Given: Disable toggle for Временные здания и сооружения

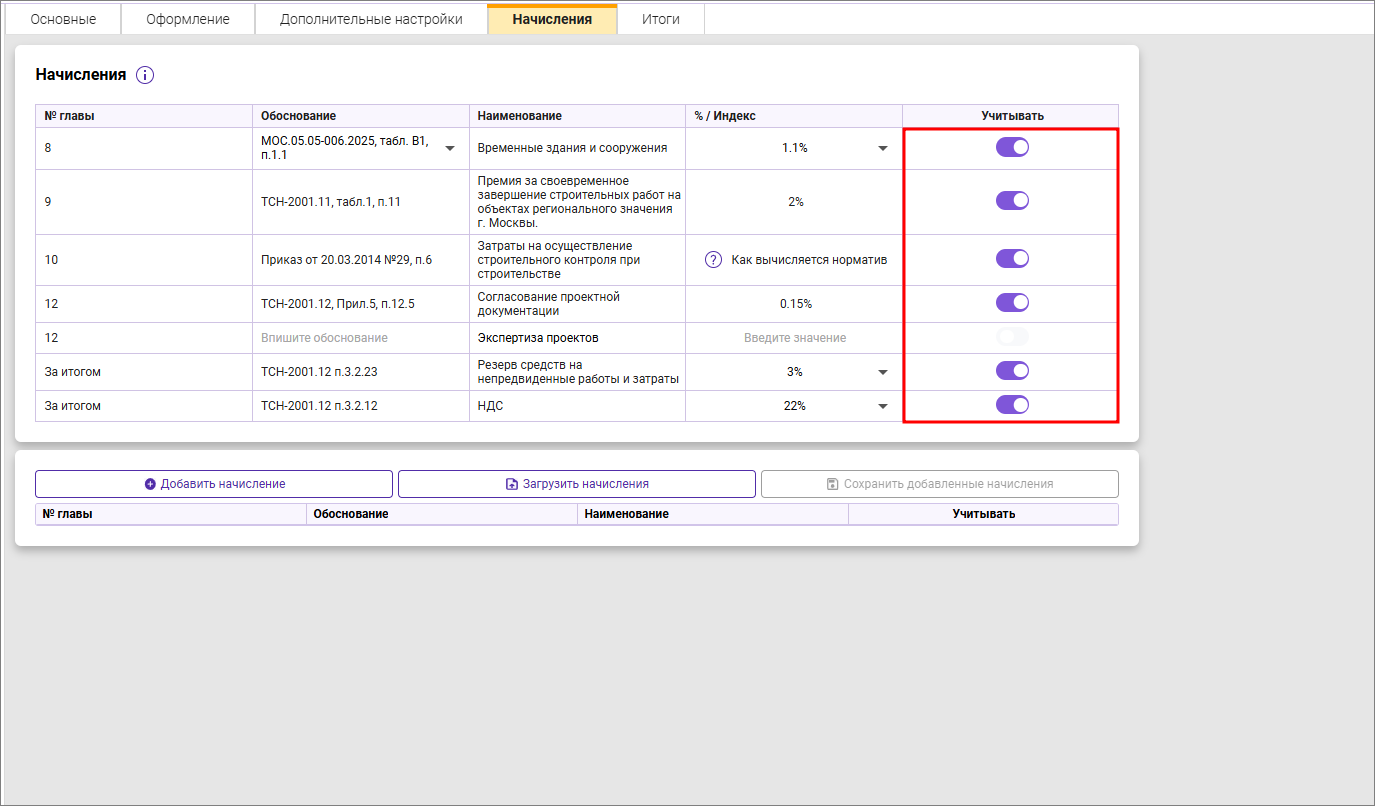Looking at the screenshot, I should tap(1012, 148).
